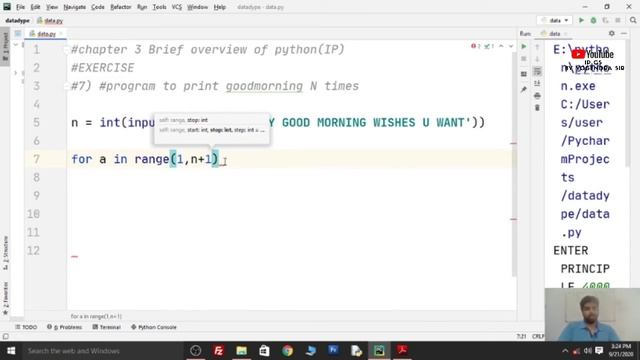The width and height of the screenshot is (640, 360).
Task: Select the data tab in Run panel
Action: click(x=554, y=33)
